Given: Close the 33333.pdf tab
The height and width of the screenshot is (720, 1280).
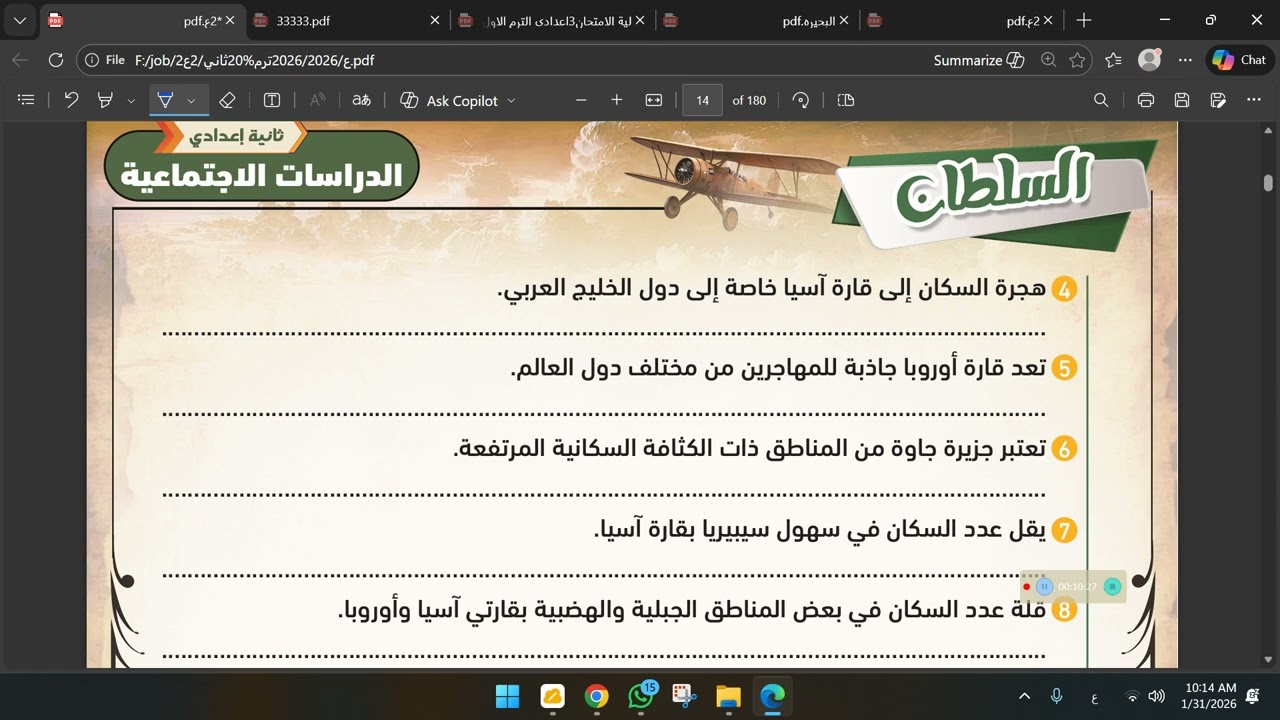Looking at the screenshot, I should [x=435, y=20].
